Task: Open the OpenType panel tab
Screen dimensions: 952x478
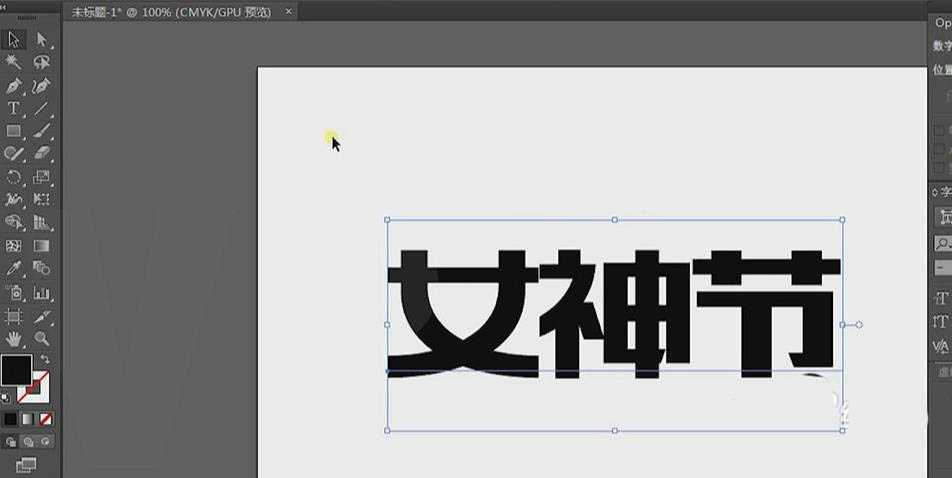Action: tap(941, 22)
